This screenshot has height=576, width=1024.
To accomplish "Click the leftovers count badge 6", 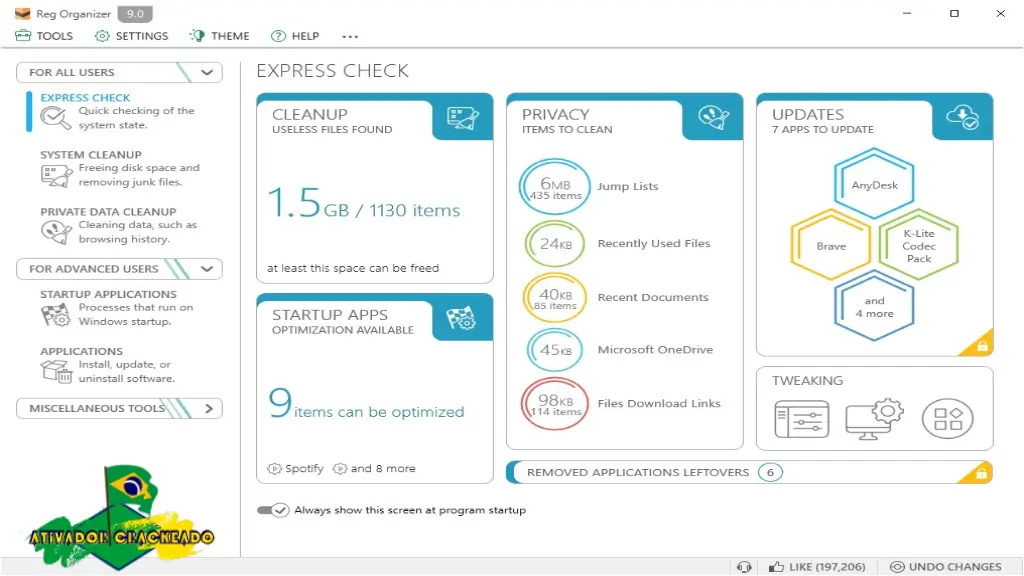I will tap(771, 473).
